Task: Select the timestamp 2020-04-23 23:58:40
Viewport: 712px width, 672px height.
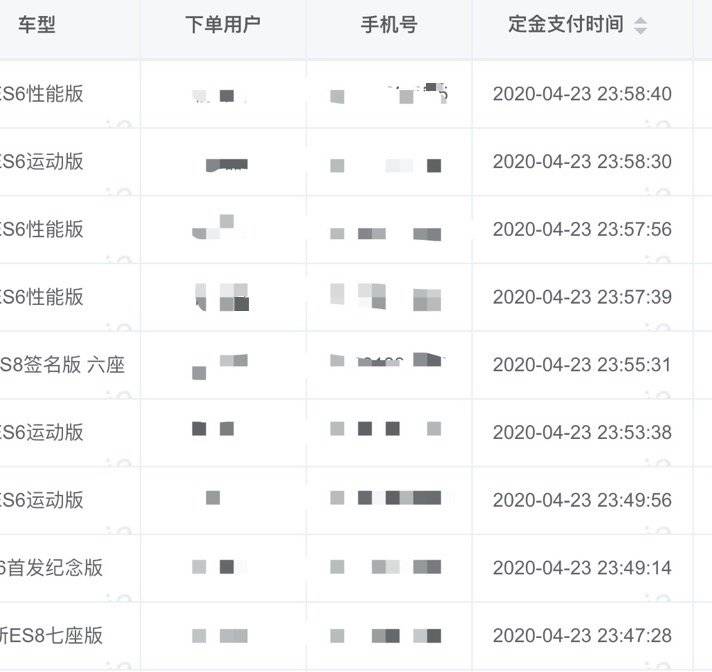Action: click(x=582, y=94)
